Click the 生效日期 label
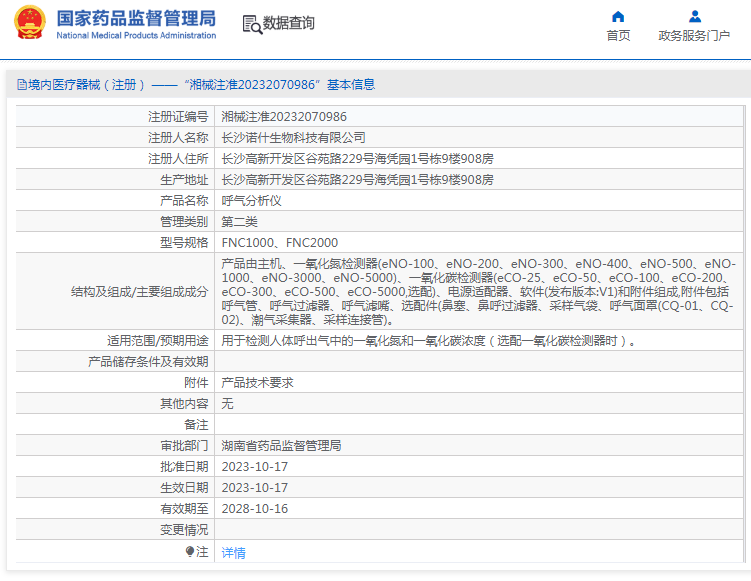The width and height of the screenshot is (751, 581). pos(184,488)
